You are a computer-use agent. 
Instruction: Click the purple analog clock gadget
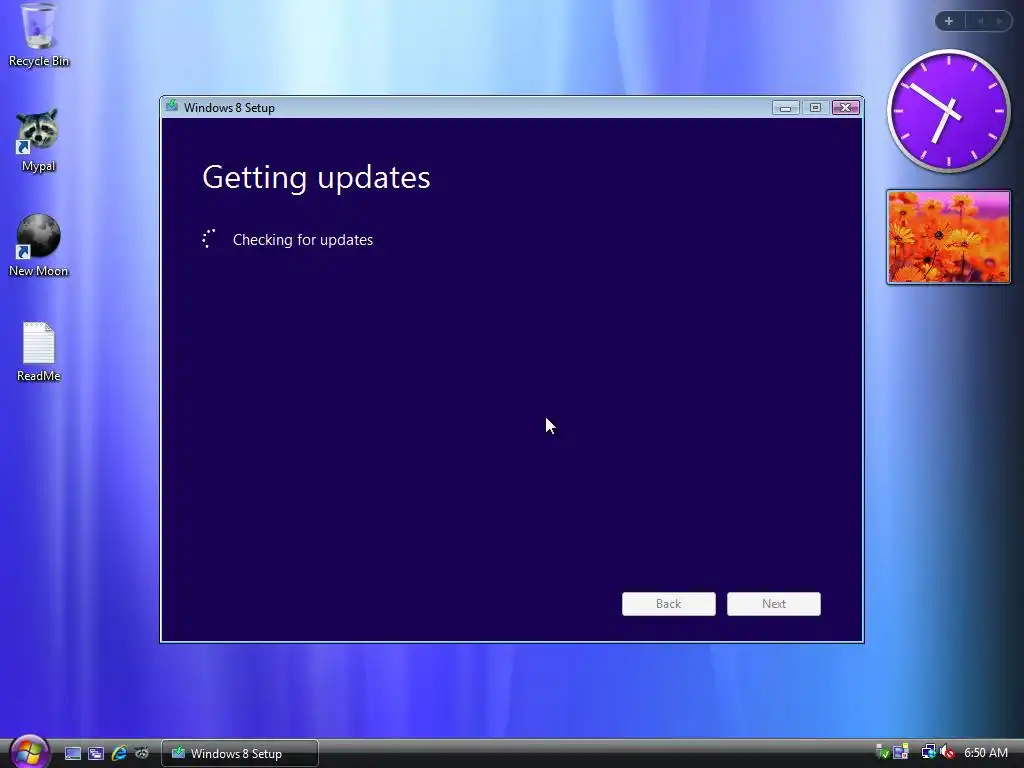click(948, 111)
